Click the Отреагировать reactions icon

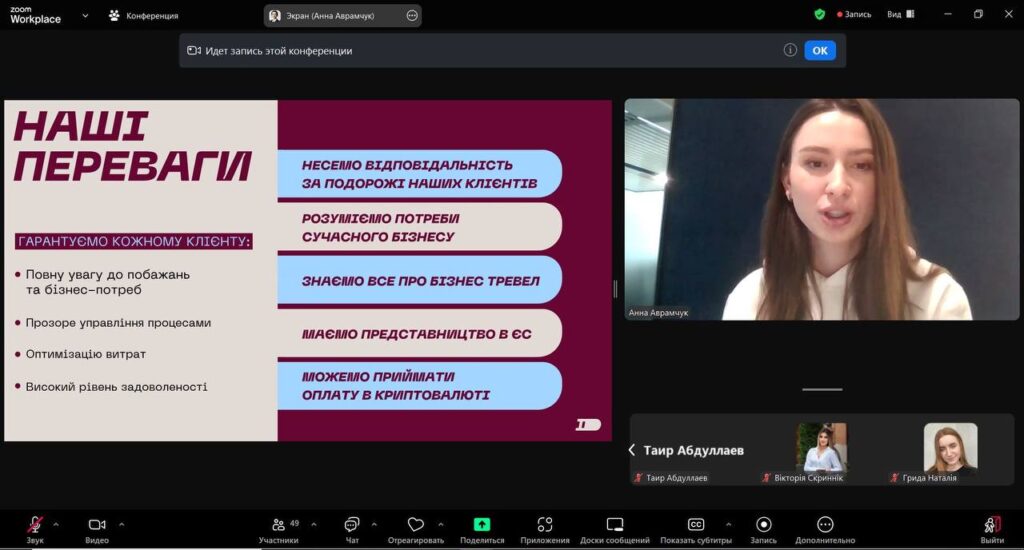416,525
